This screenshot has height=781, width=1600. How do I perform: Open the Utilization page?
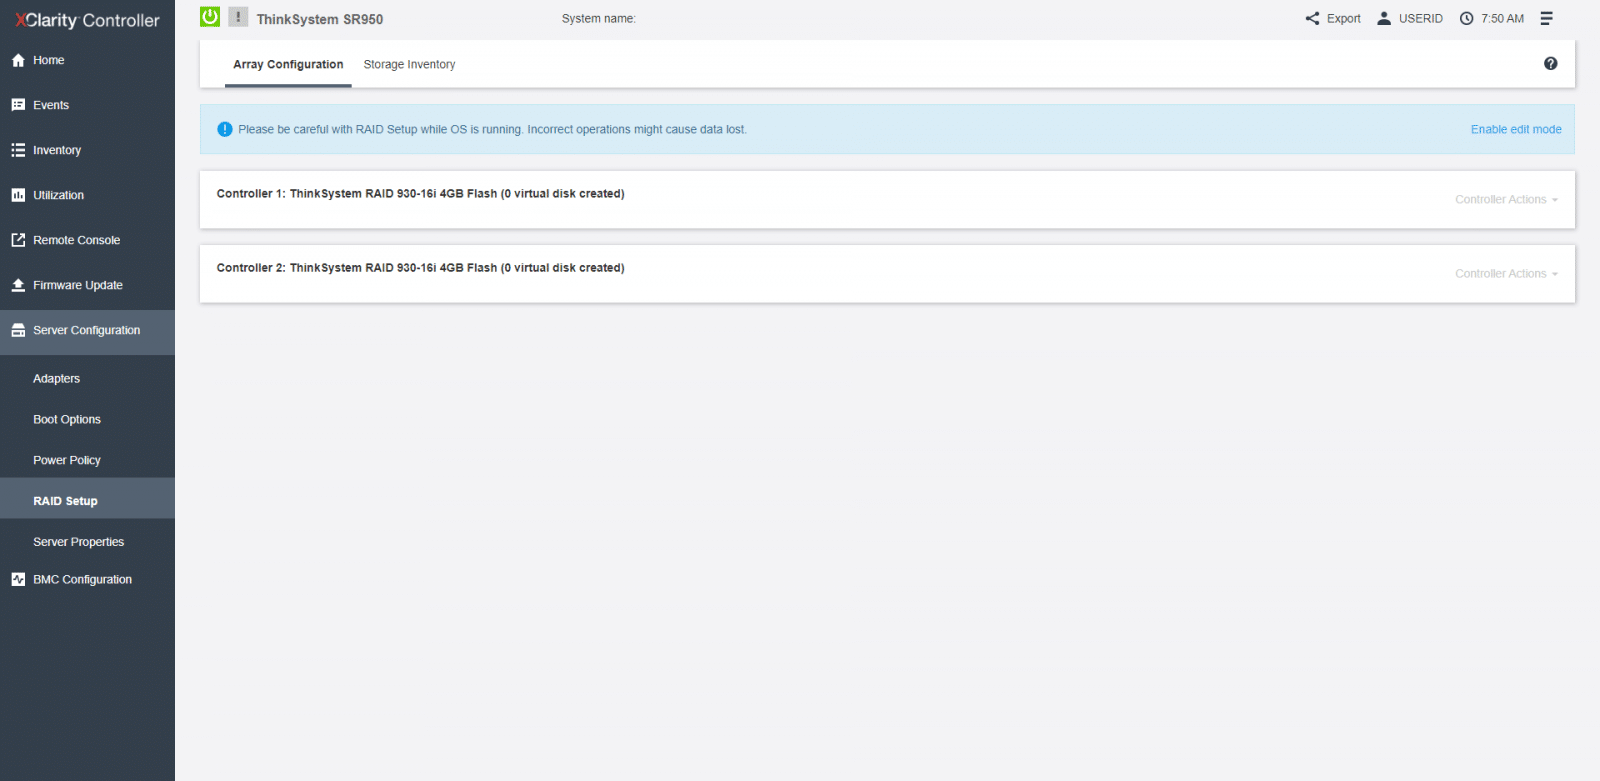(x=87, y=195)
